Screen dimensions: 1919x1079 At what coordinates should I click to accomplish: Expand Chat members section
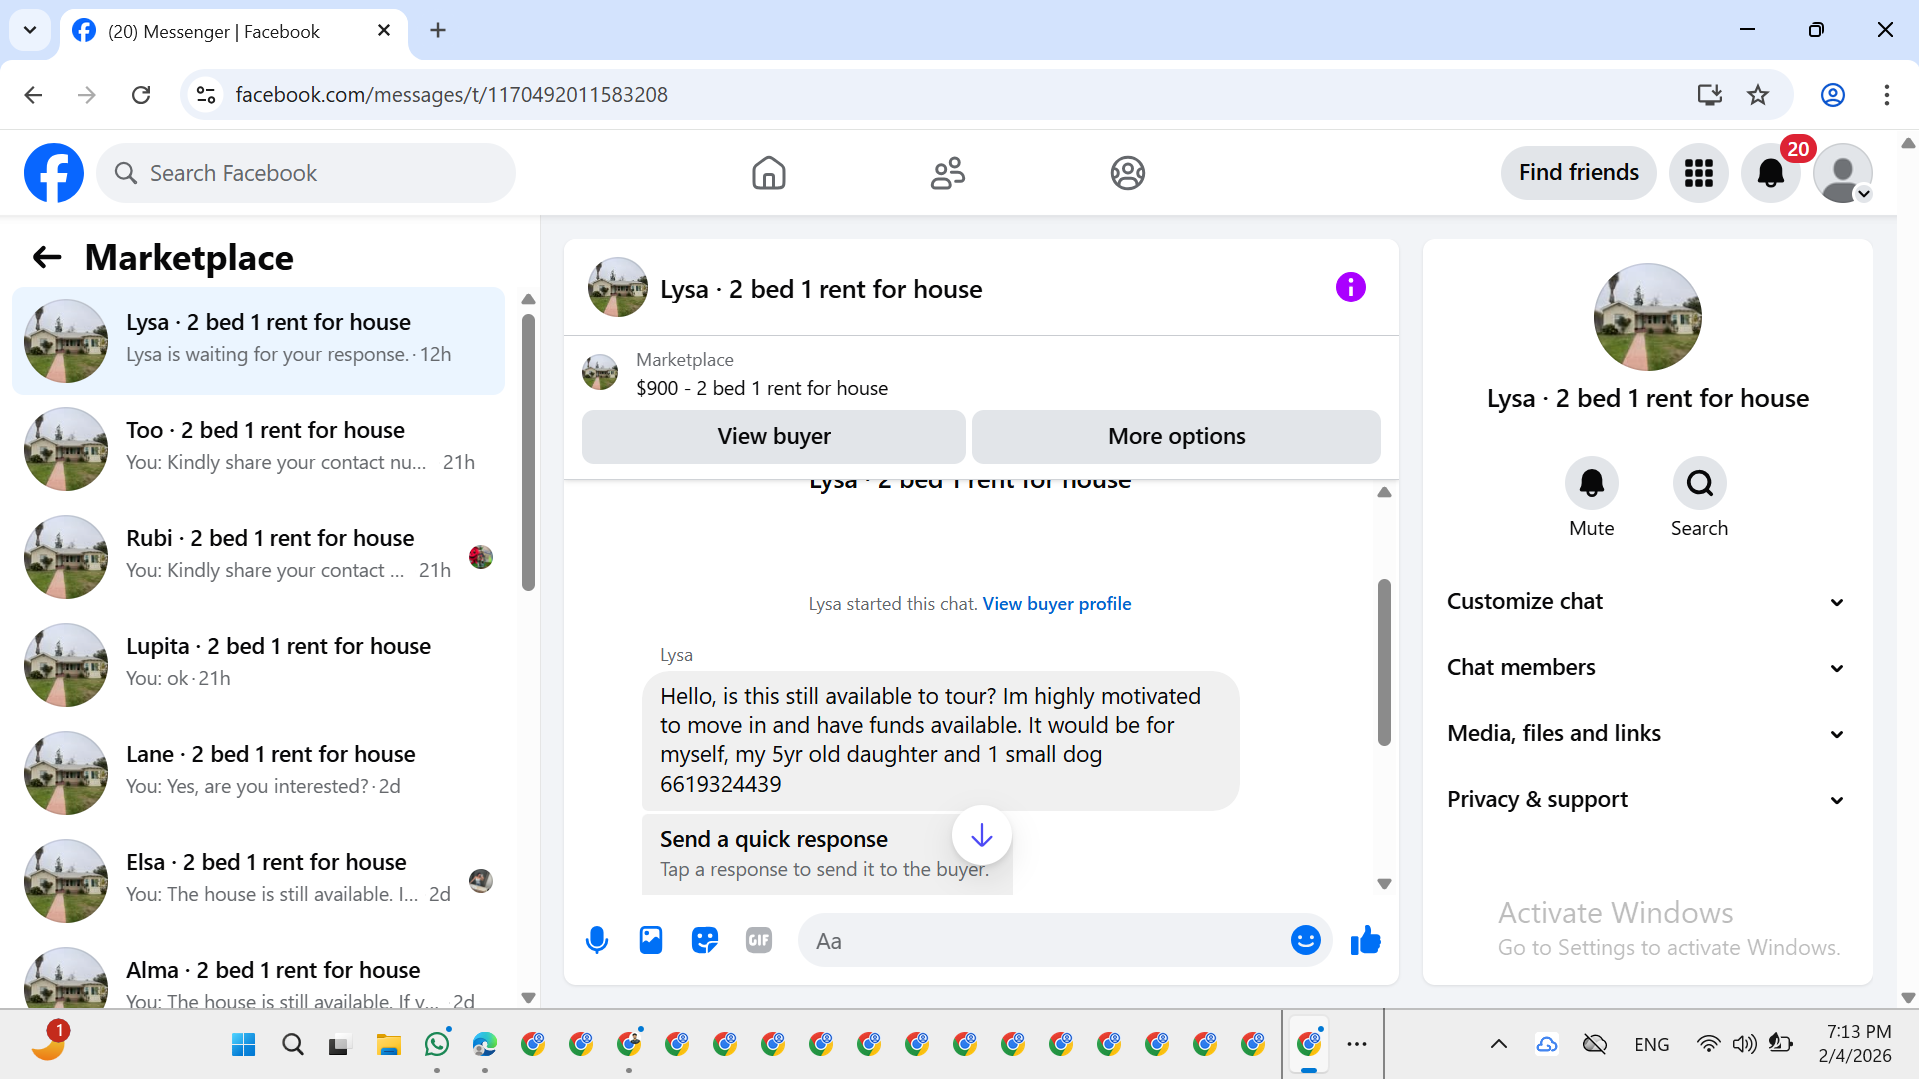point(1646,668)
